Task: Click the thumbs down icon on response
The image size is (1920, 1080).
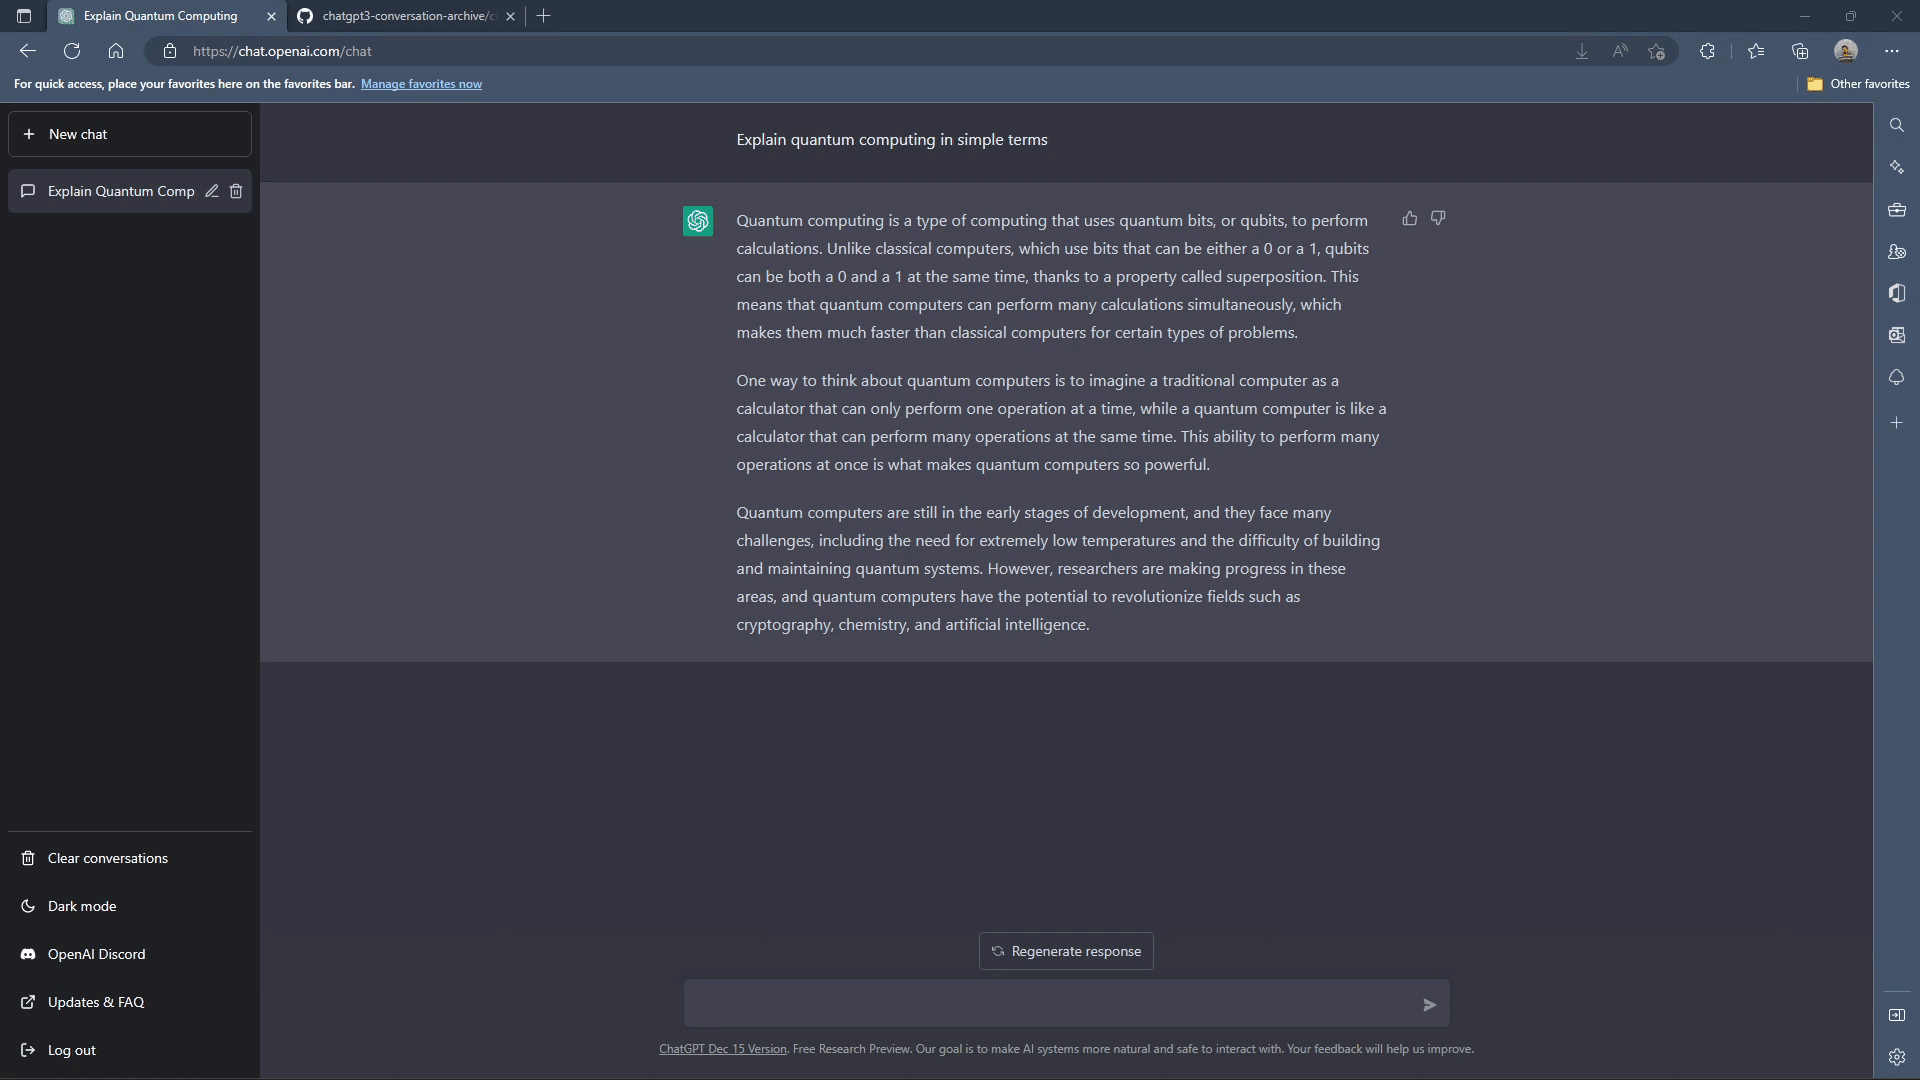Action: pos(1437,218)
